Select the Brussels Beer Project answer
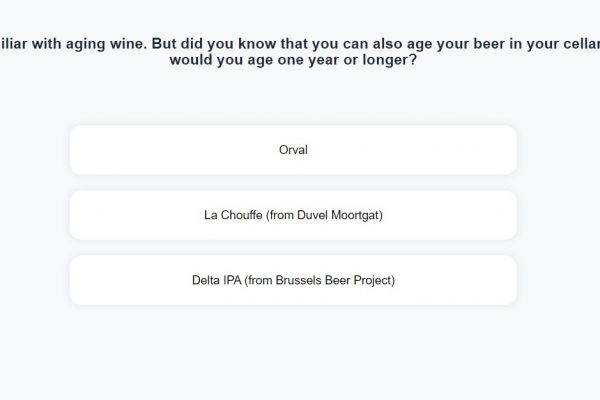Screen dimensions: 600x400 click(293, 280)
